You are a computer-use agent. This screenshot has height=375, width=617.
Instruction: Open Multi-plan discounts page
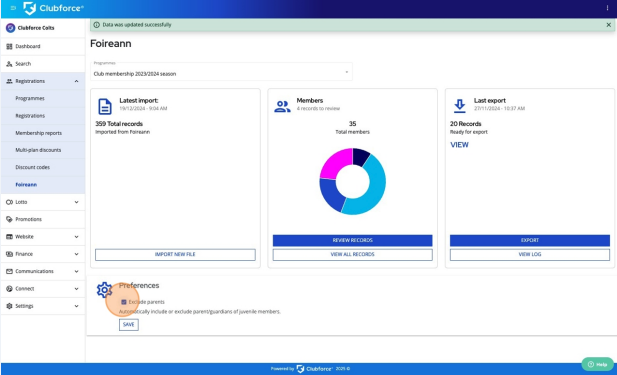(38, 150)
